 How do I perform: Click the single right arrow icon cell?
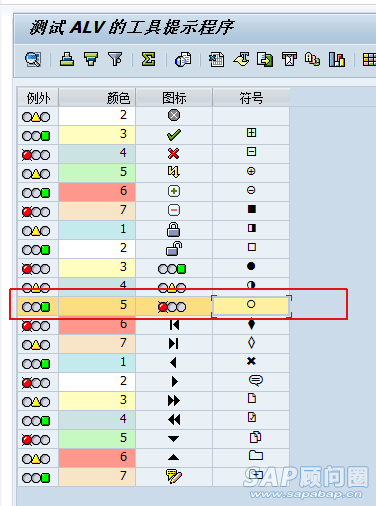(x=174, y=381)
